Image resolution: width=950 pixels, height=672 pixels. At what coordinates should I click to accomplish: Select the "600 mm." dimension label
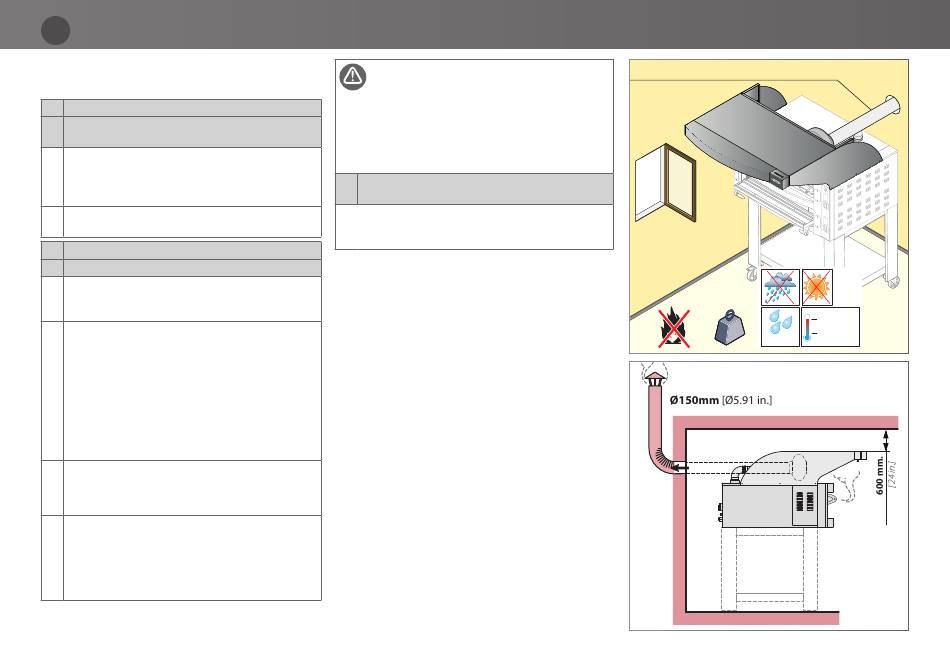coord(880,475)
